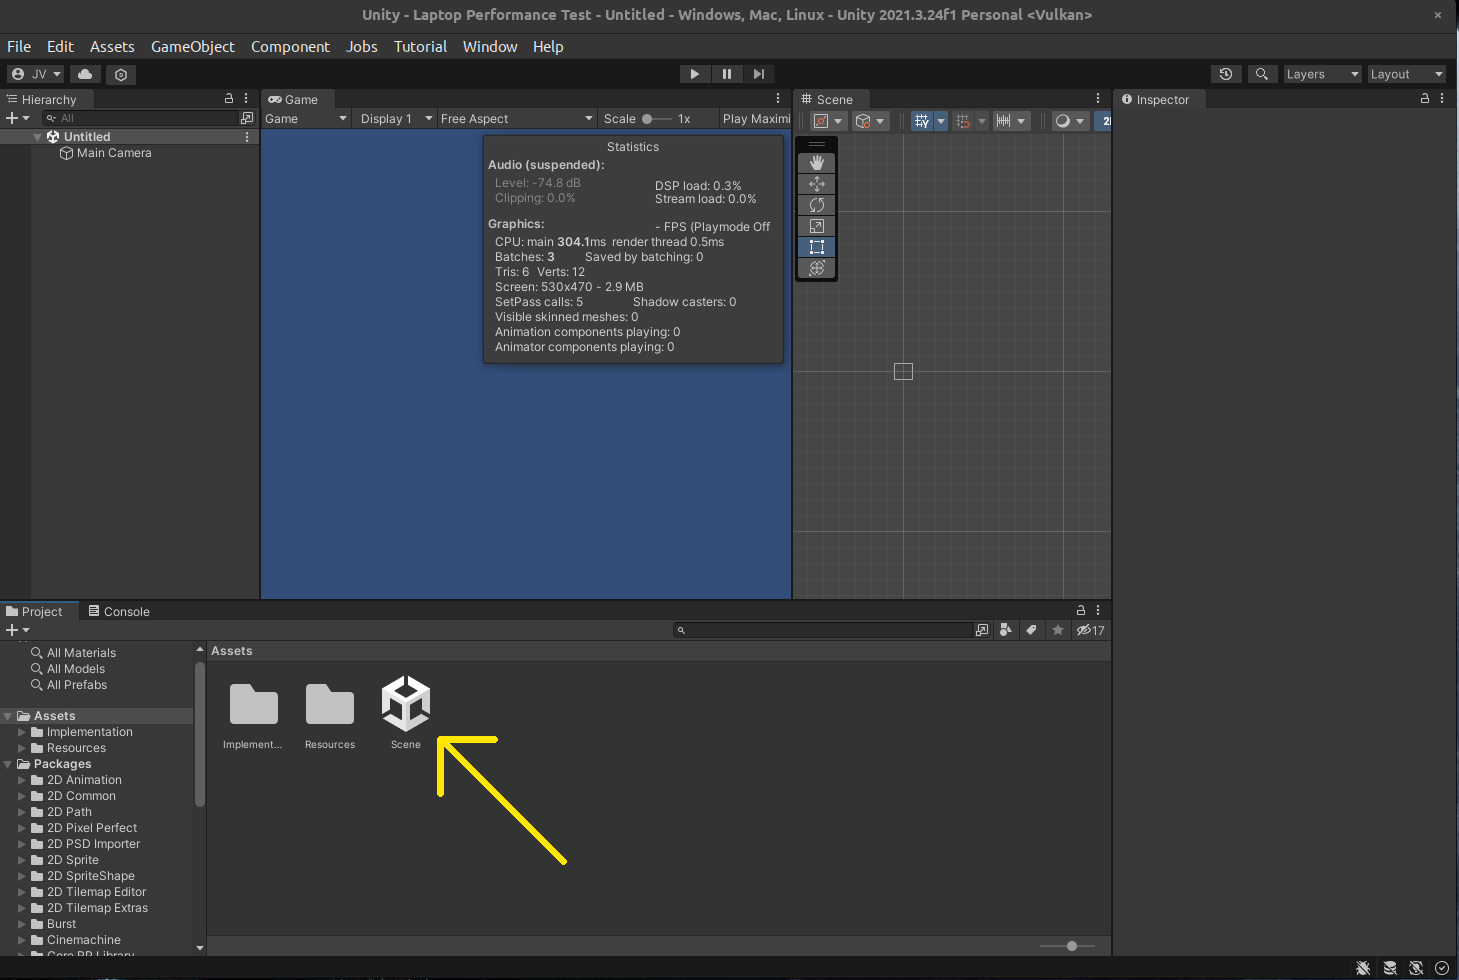Viewport: 1459px width, 980px height.
Task: Switch to the Console tab
Action: 119,611
